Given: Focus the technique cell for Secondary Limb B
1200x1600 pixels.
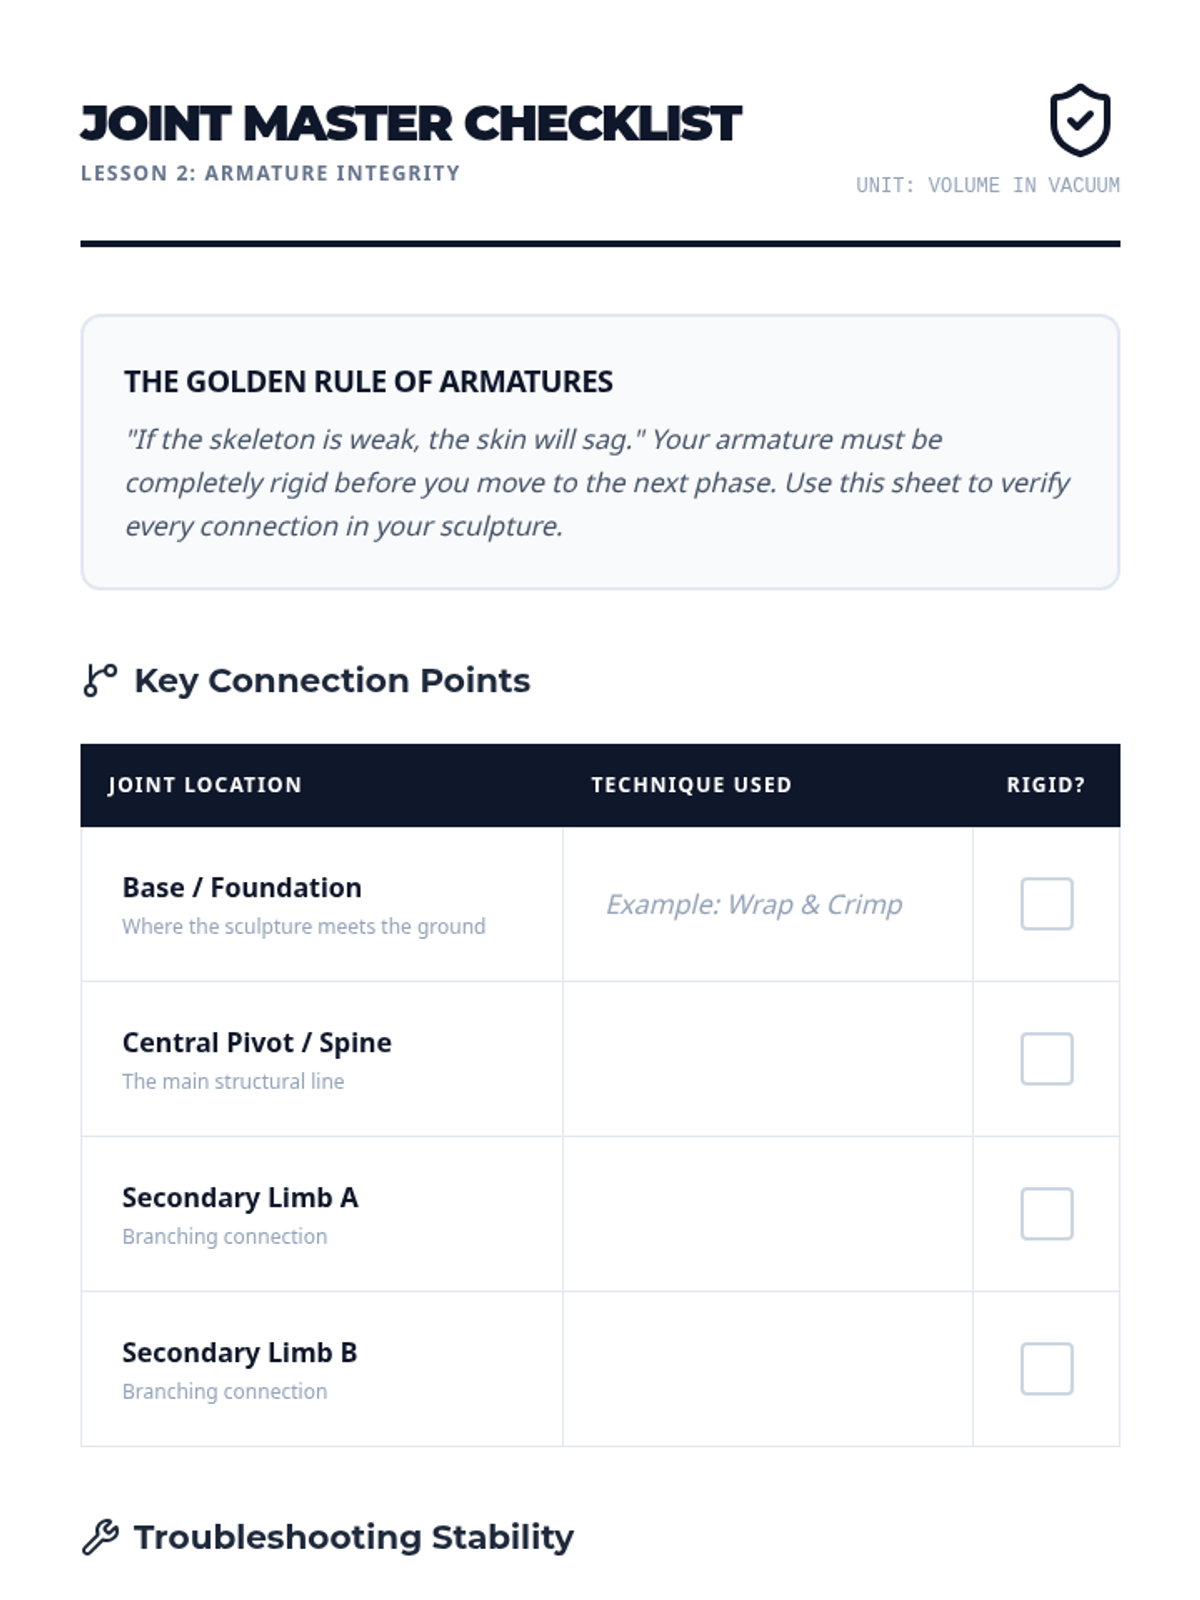Looking at the screenshot, I should coord(767,1369).
